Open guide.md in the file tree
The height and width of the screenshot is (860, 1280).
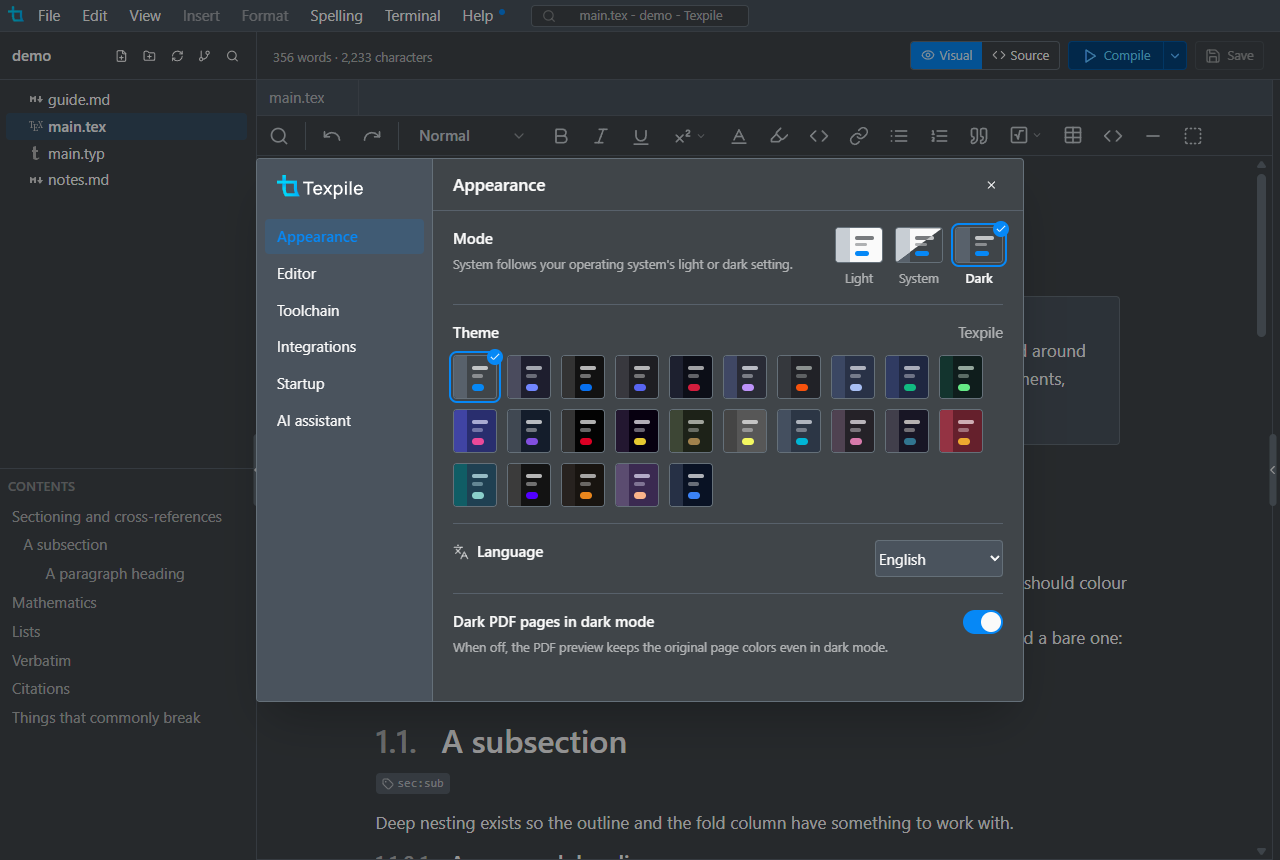click(x=126, y=100)
